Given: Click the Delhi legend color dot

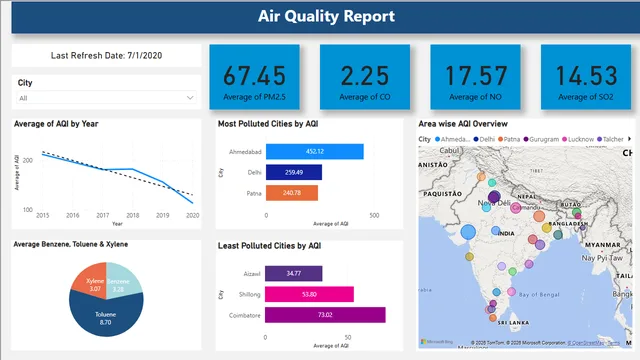Looking at the screenshot, I should (476, 139).
